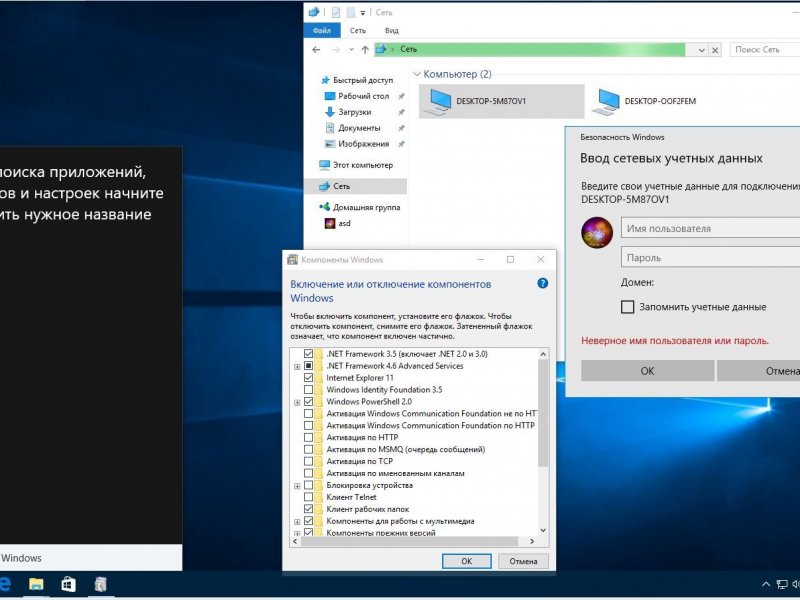
Task: Collapse the Компьютер (2) group
Action: 417,74
